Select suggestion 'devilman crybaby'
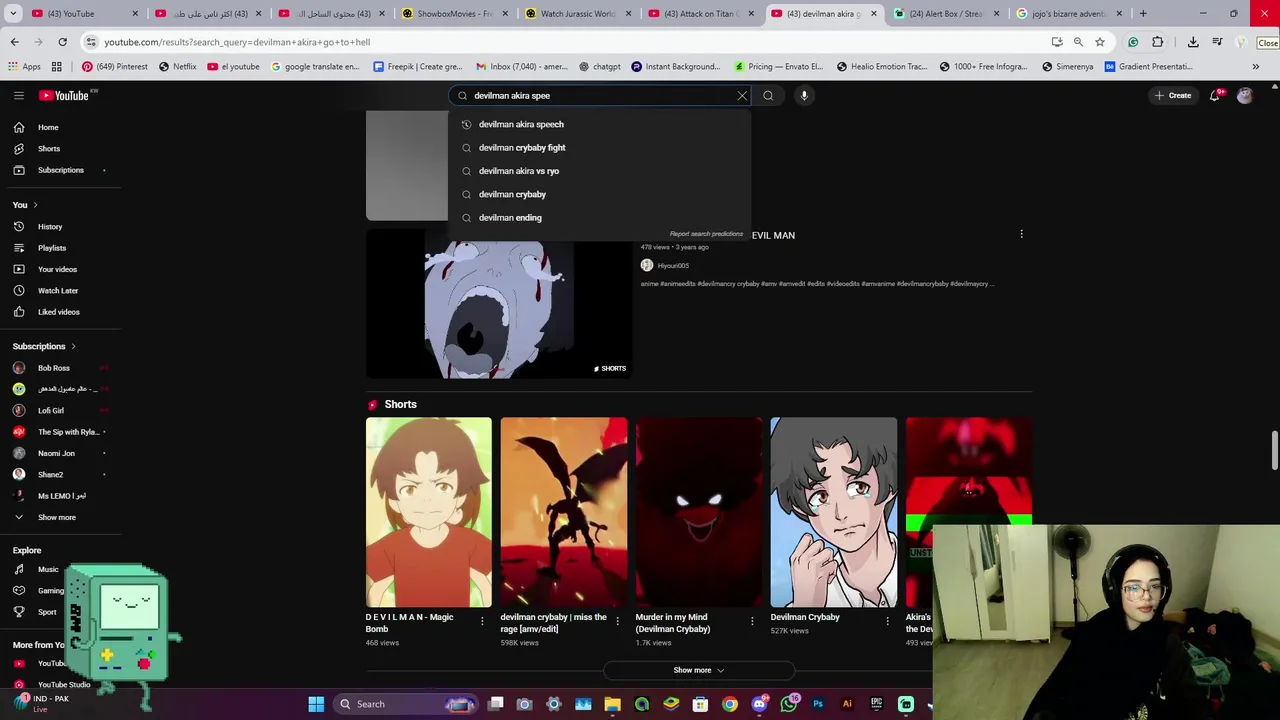Screen dimensions: 1280x720 (x=598, y=194)
